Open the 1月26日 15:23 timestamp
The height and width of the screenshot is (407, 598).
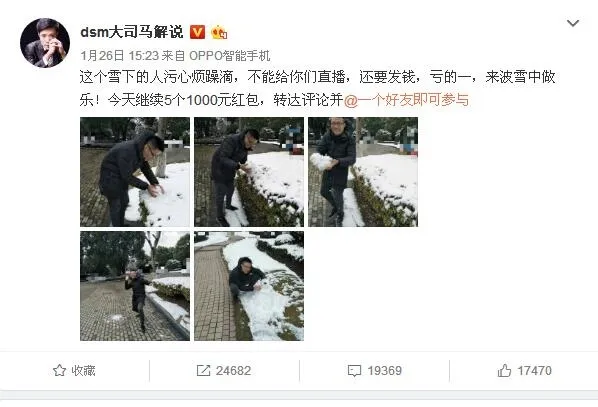pos(119,56)
